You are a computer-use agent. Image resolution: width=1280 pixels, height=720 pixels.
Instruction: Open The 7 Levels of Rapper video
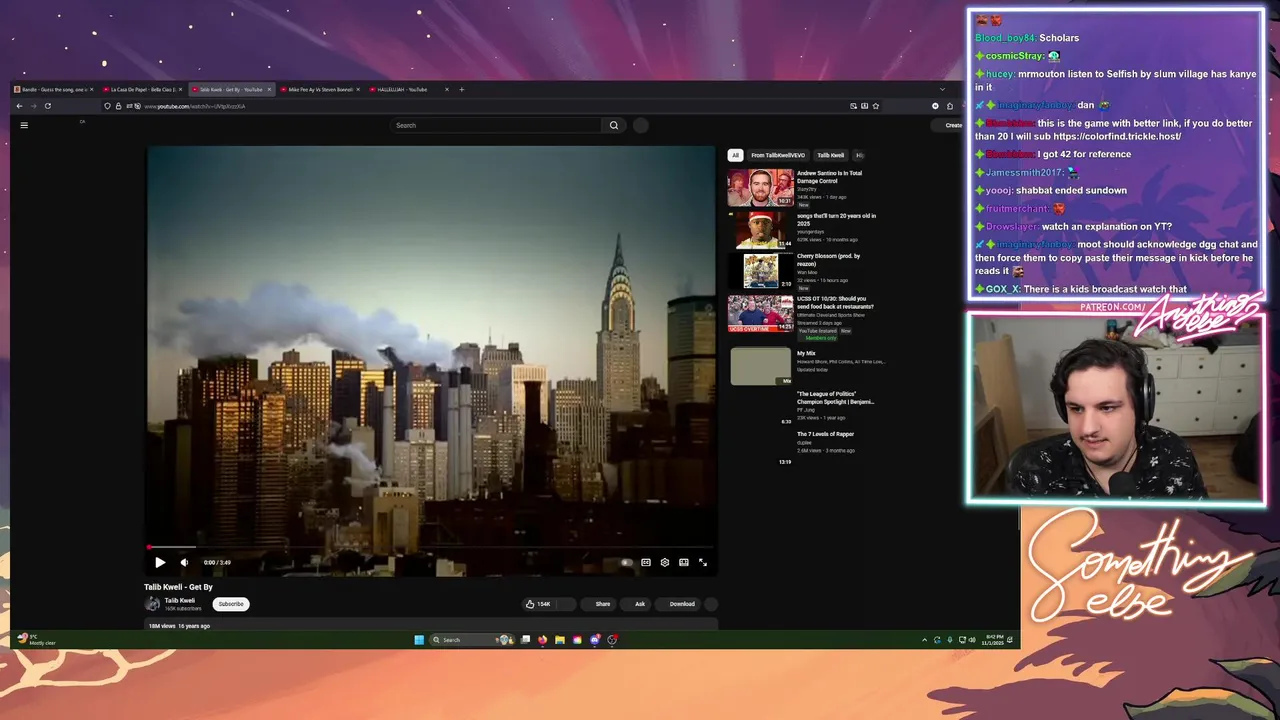[825, 434]
